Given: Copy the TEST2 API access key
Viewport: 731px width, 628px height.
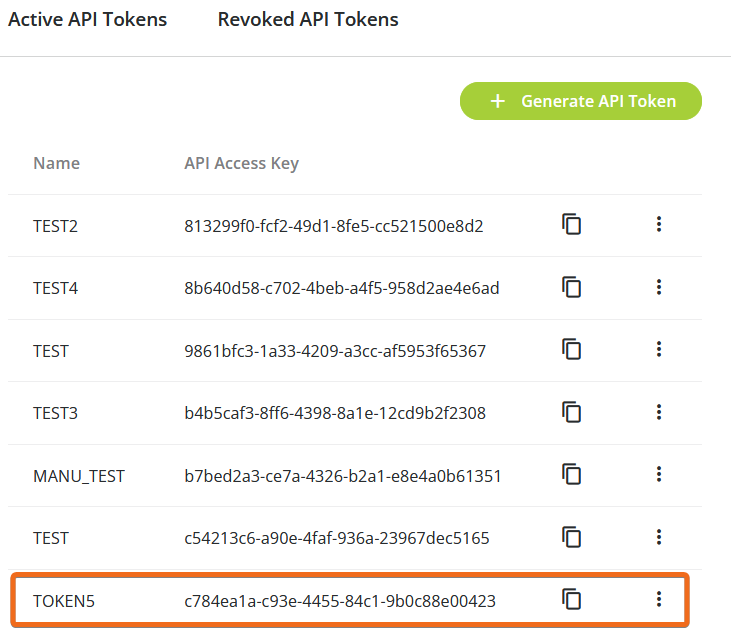Looking at the screenshot, I should (571, 225).
